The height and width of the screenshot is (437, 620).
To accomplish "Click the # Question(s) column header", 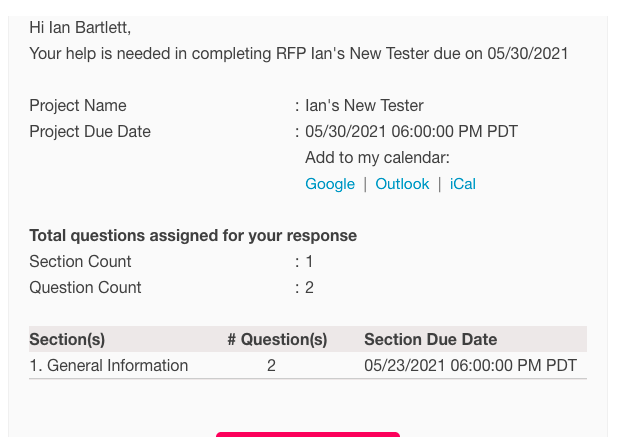I will tap(277, 339).
